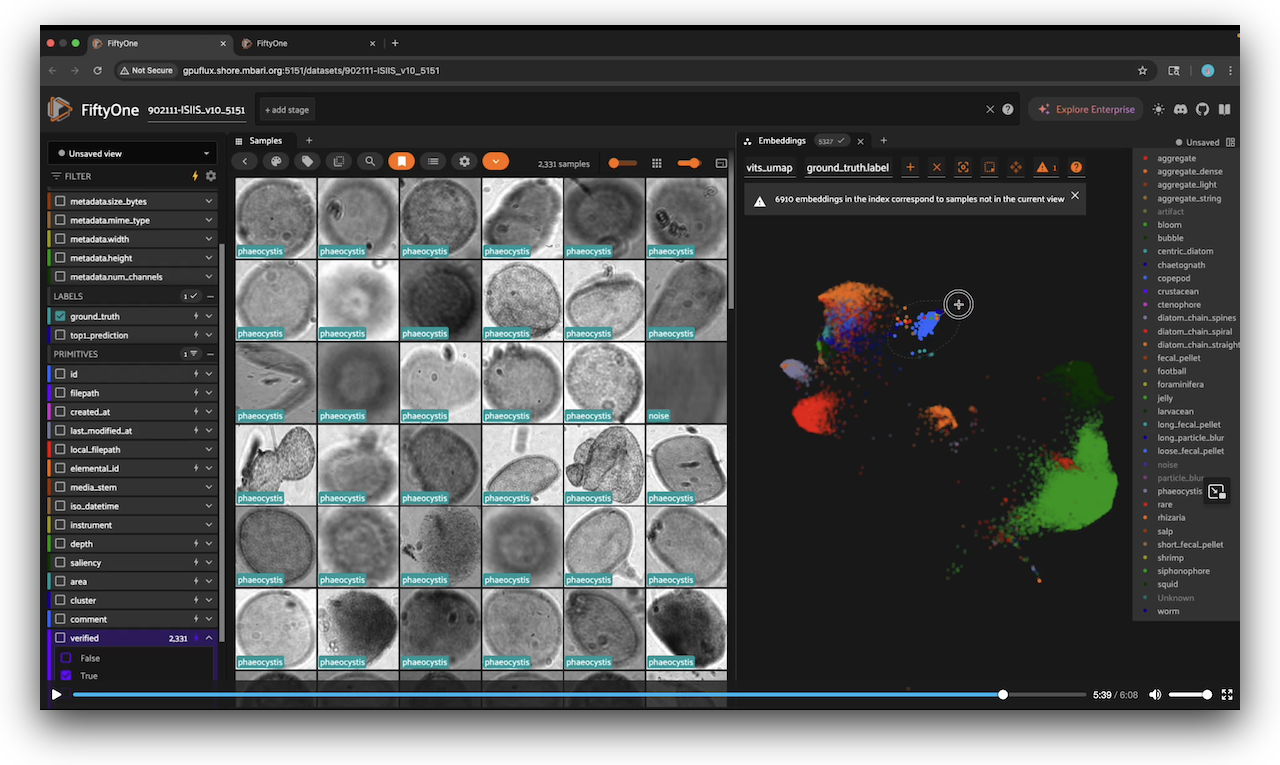Collapse the LABELS group

point(210,296)
